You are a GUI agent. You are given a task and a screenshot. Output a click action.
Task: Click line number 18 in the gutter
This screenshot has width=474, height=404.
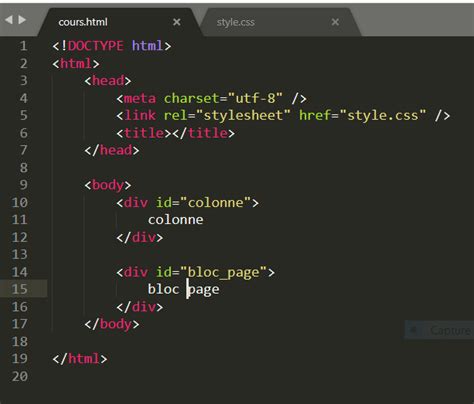pyautogui.click(x=20, y=342)
